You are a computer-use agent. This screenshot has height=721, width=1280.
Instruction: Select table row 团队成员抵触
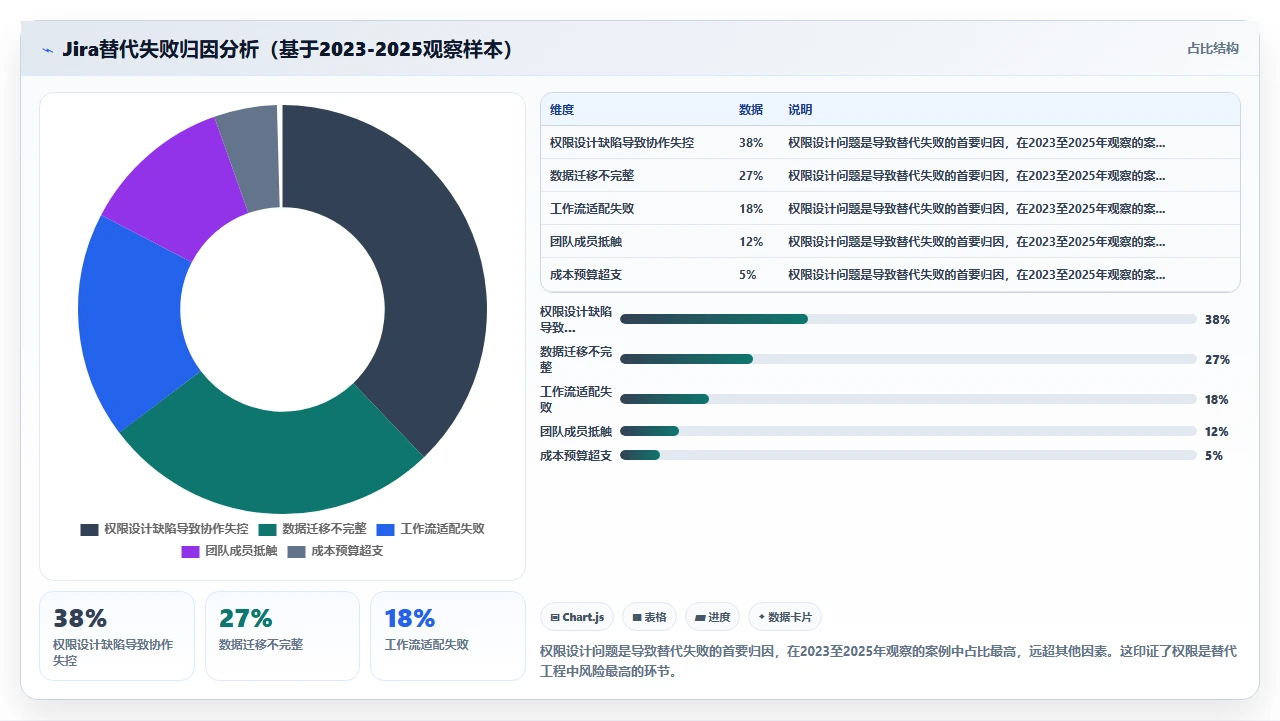coord(890,242)
